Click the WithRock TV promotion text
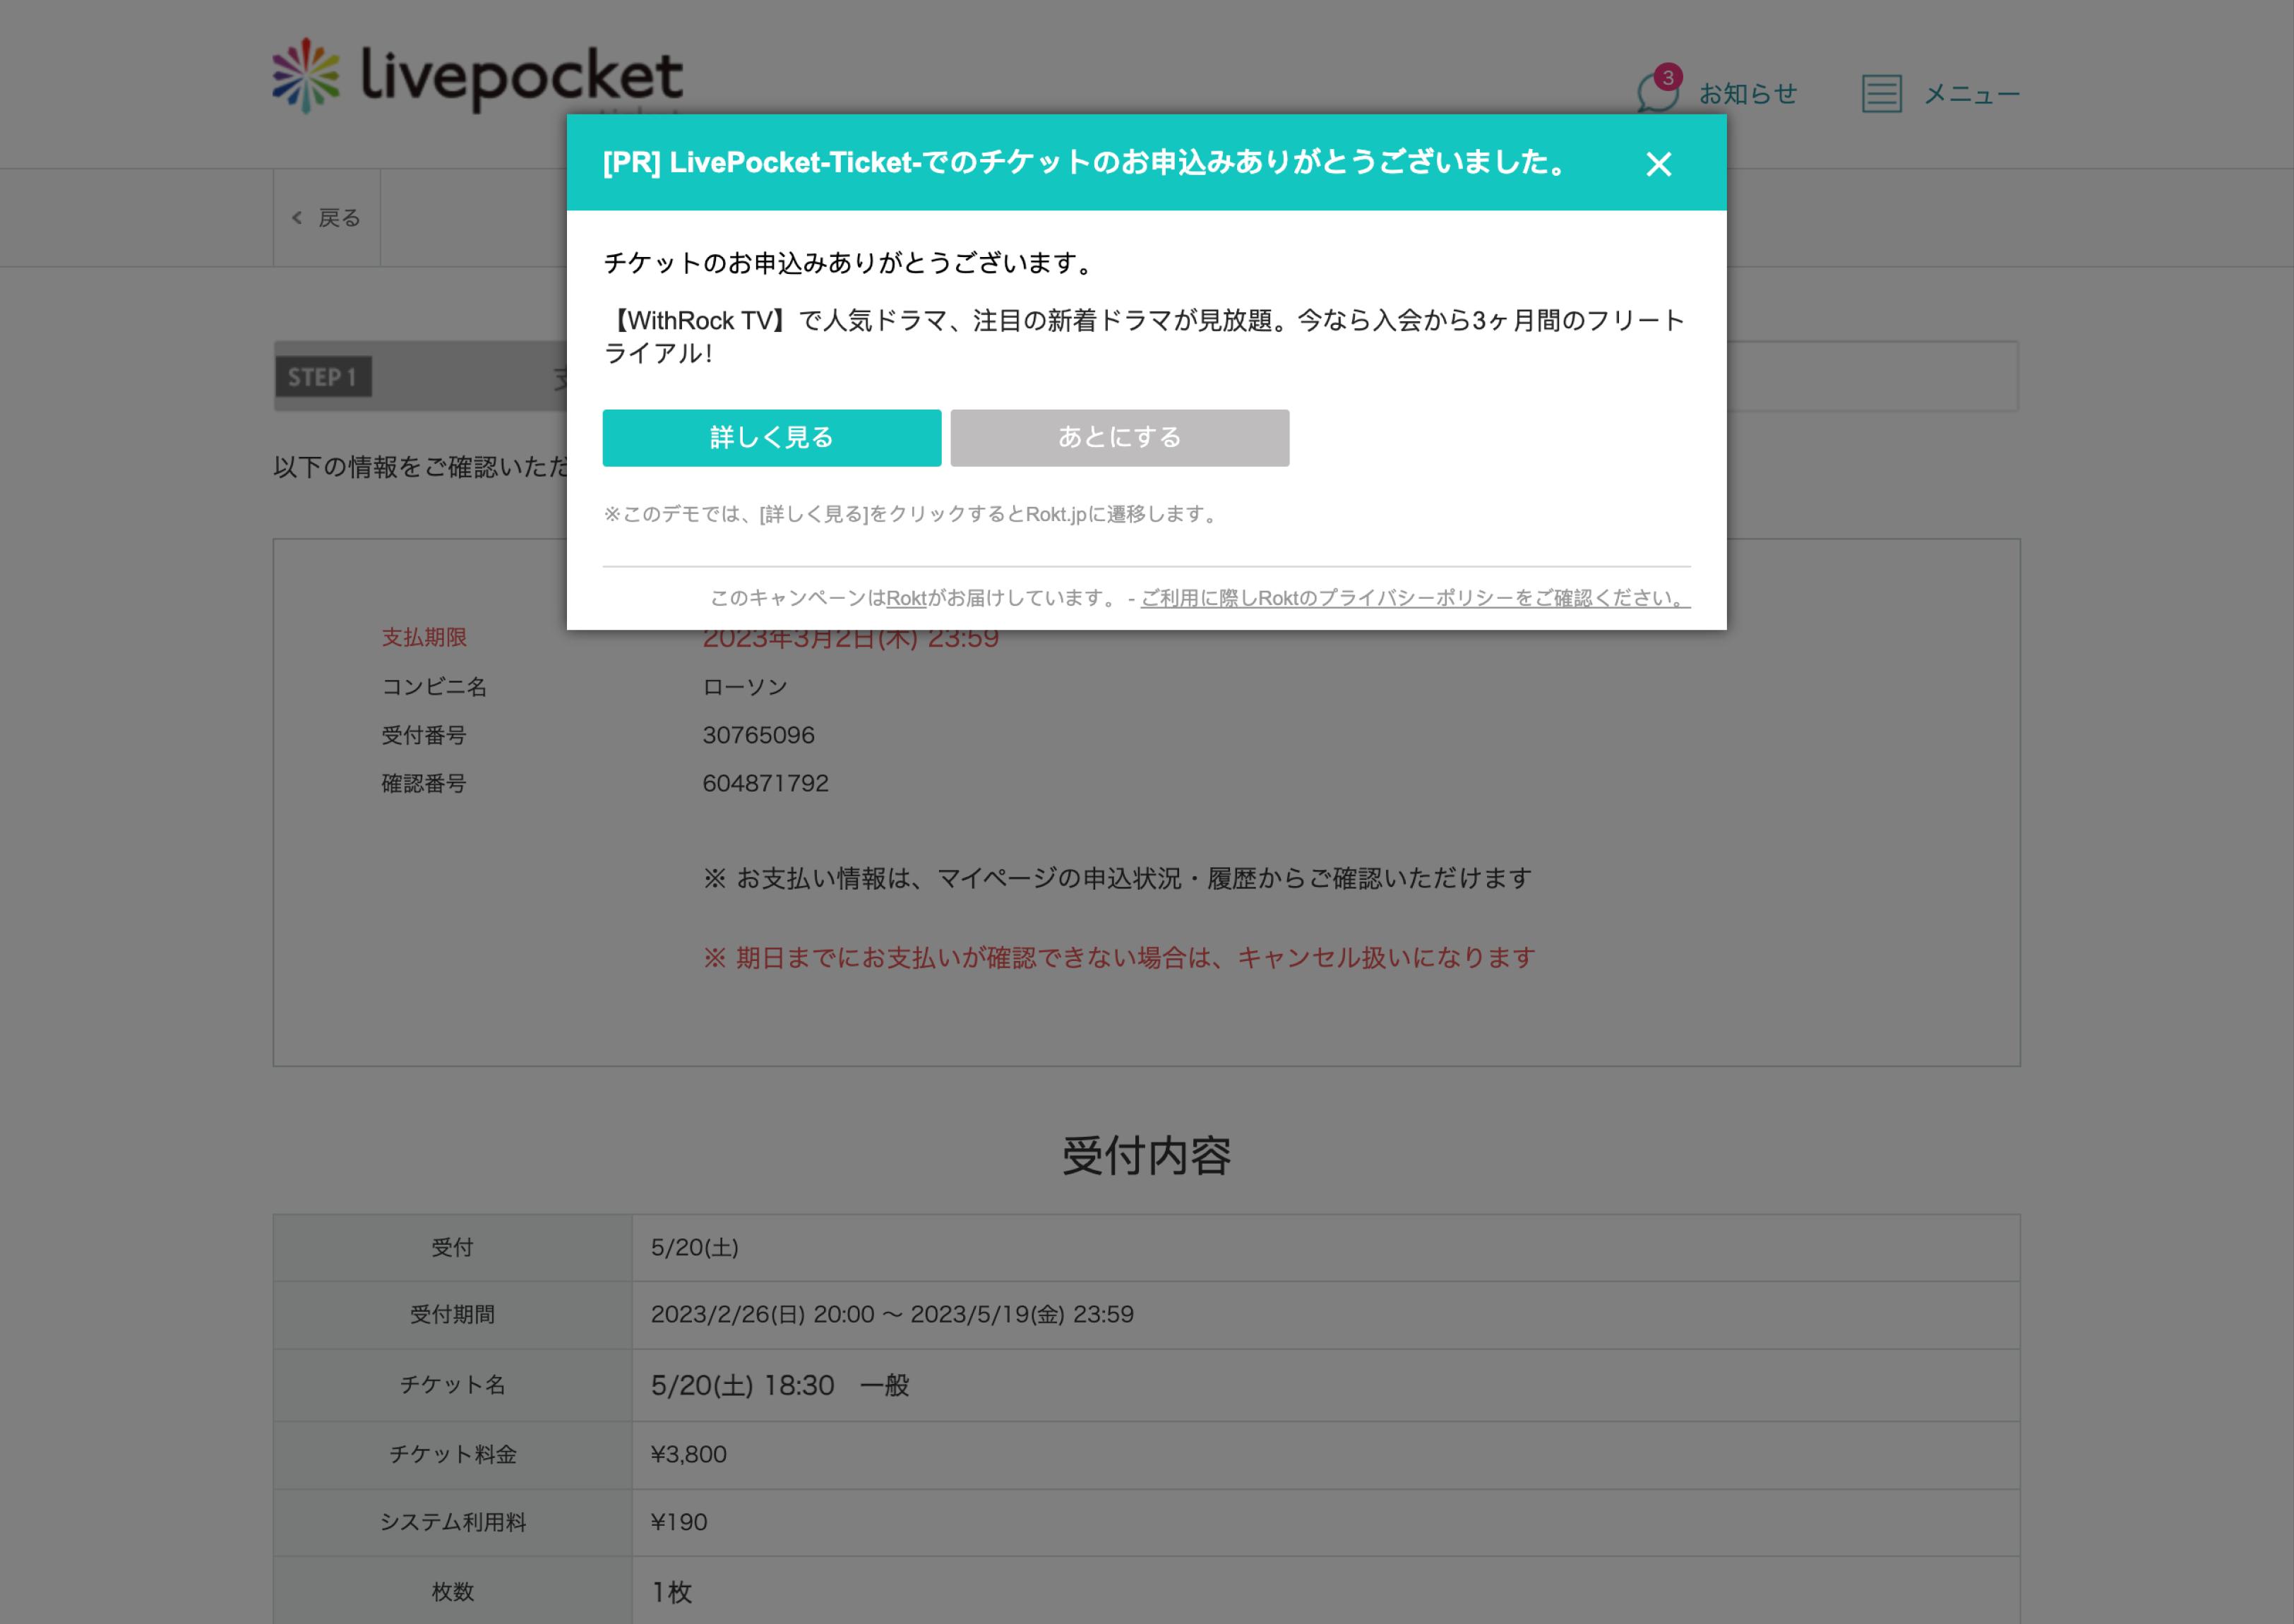2294x1624 pixels. point(1144,337)
